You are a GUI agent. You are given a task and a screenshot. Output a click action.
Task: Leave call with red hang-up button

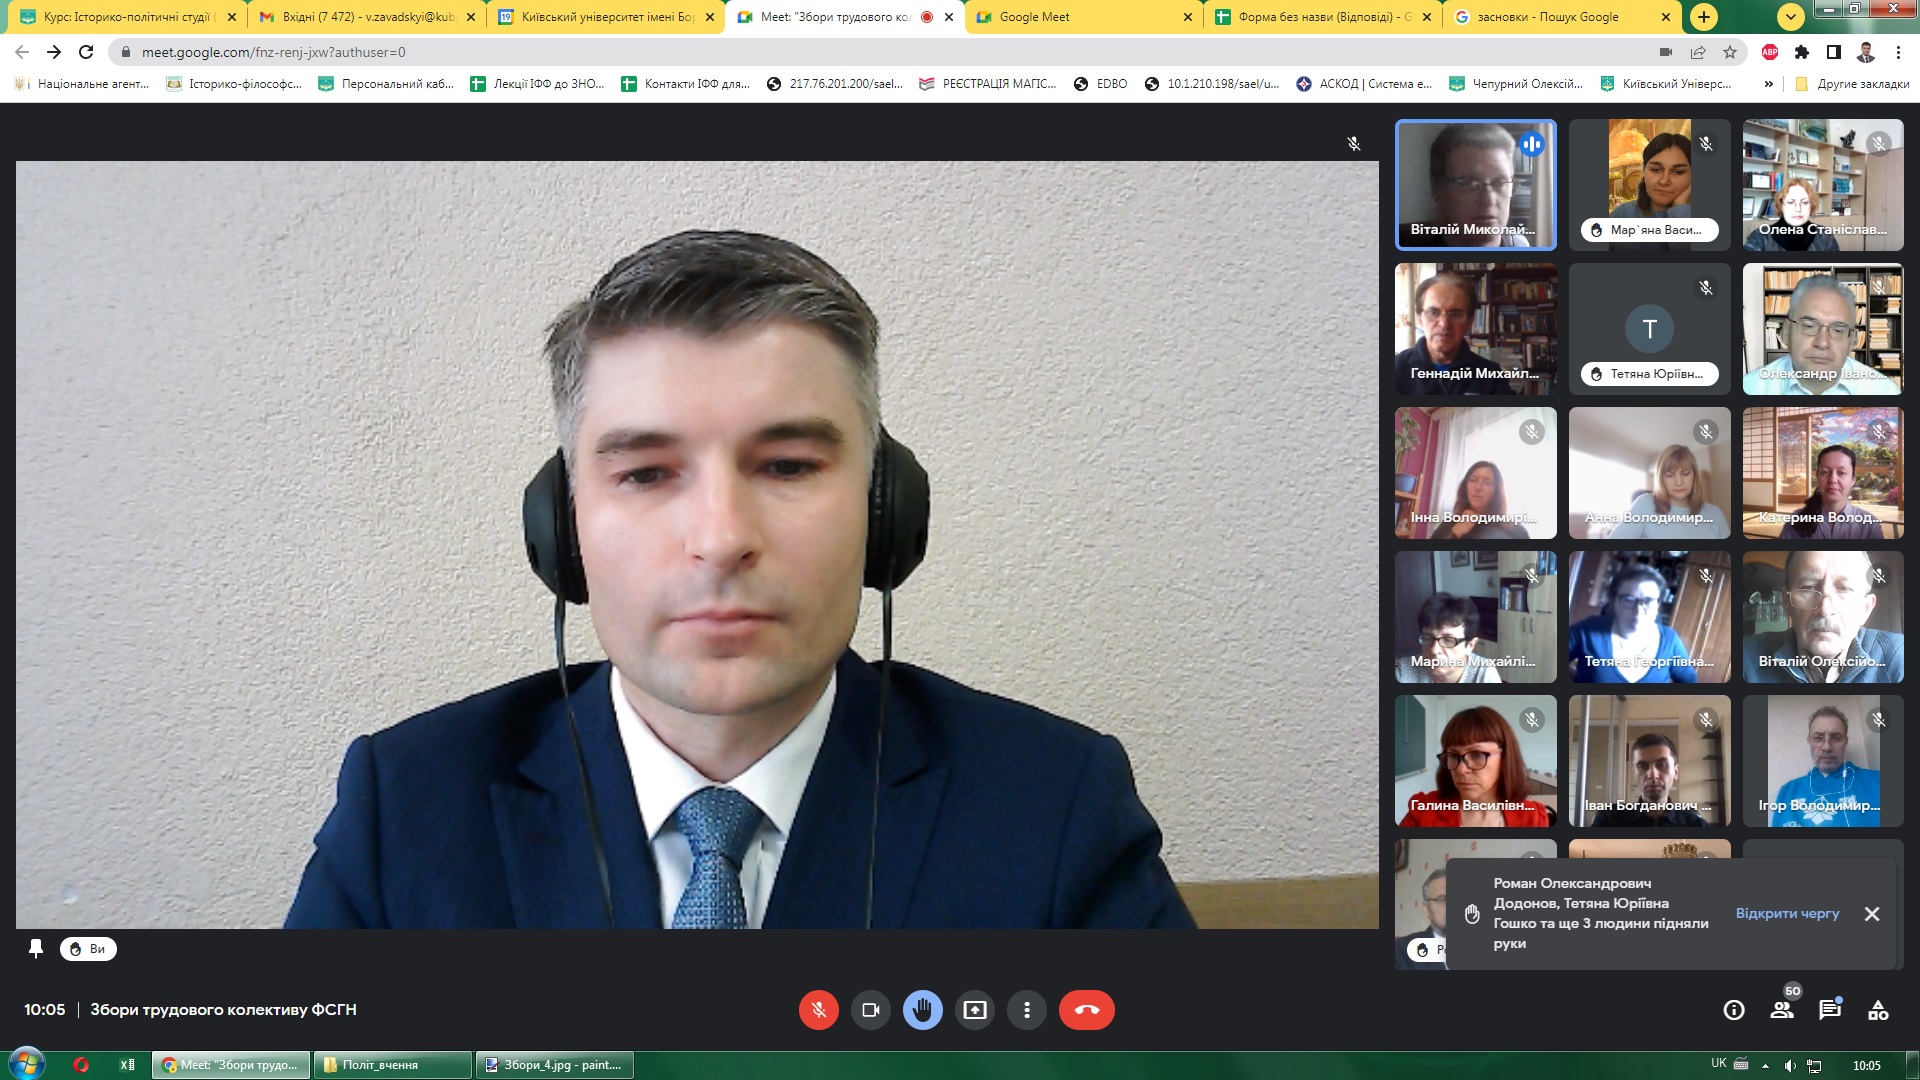click(1086, 1010)
